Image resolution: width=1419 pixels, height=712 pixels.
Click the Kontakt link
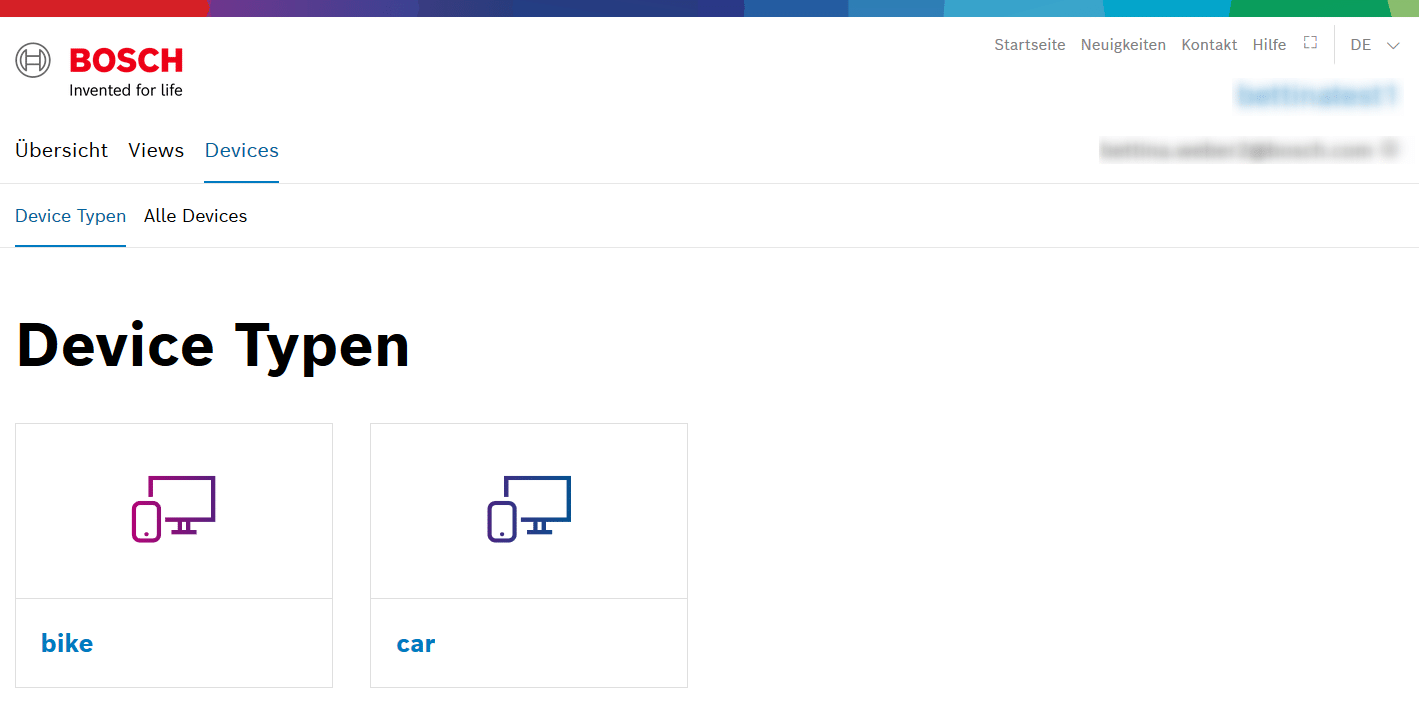tap(1209, 45)
